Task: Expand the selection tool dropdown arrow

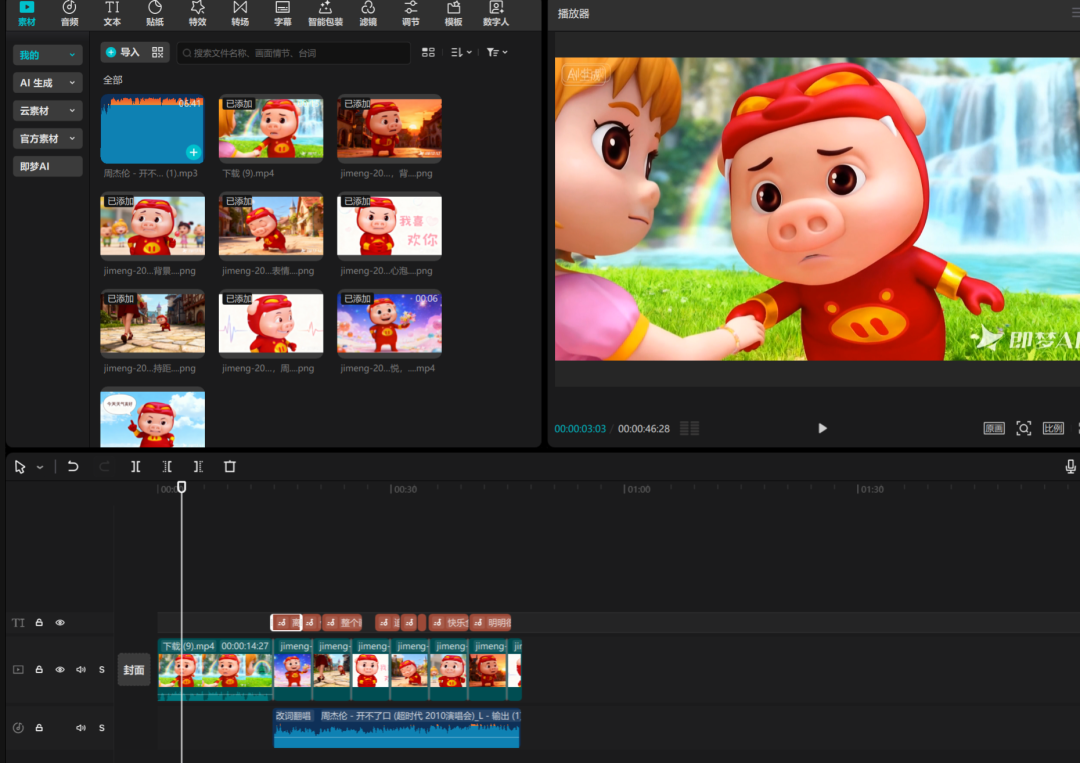Action: click(x=40, y=467)
